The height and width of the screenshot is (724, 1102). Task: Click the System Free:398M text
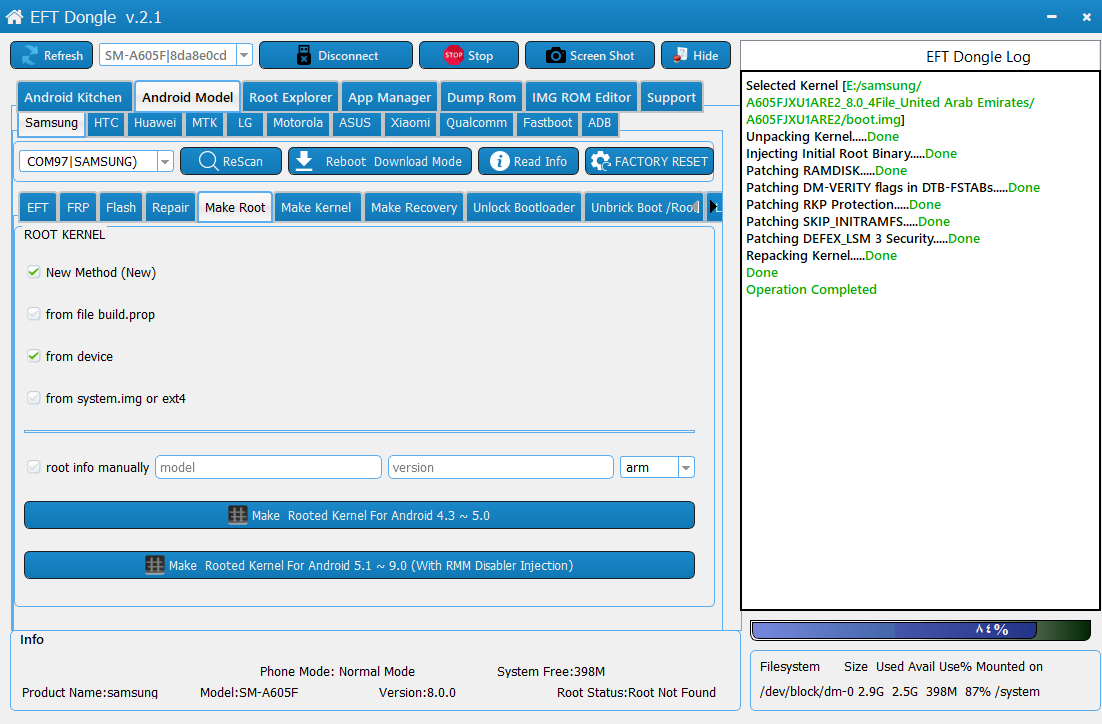tap(551, 671)
